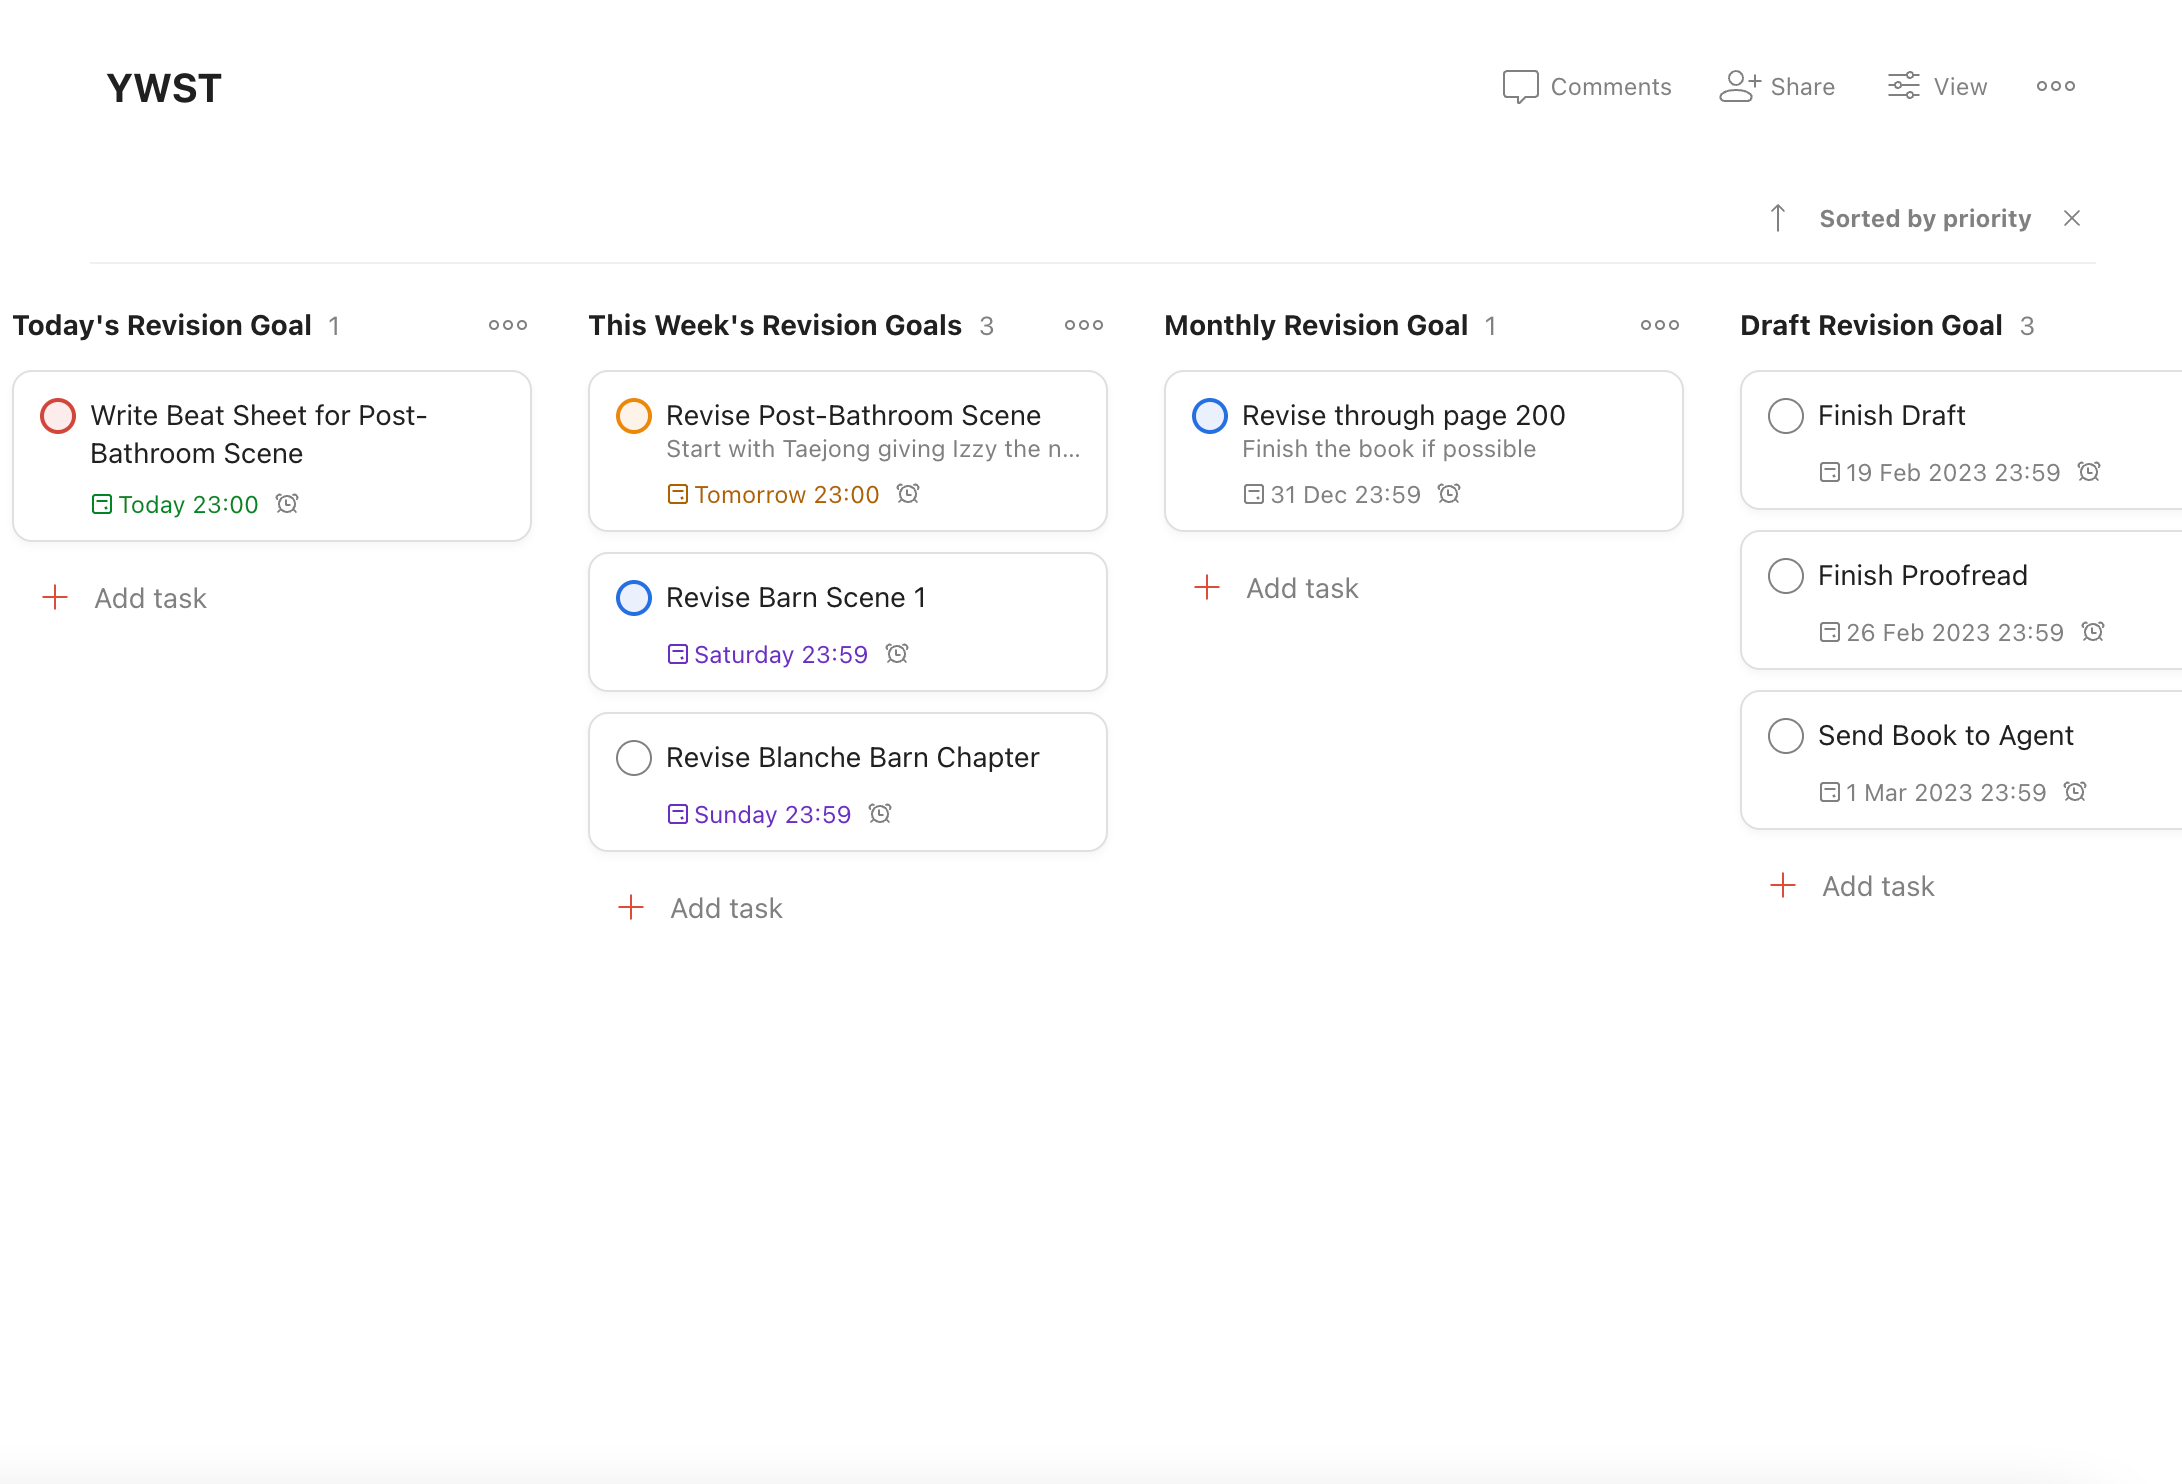Click the alarm icon next to Today 23:00
The height and width of the screenshot is (1484, 2182).
pos(287,504)
